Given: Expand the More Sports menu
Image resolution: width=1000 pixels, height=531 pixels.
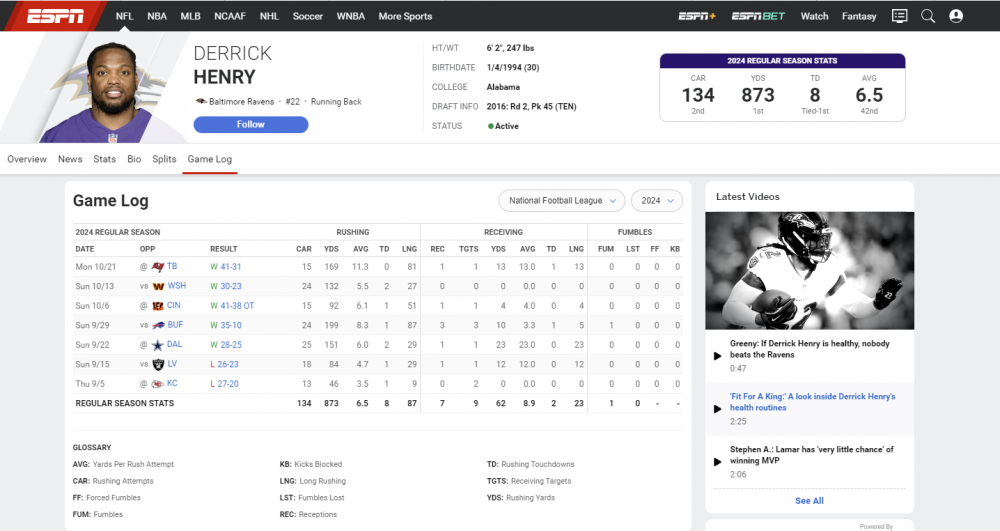Looking at the screenshot, I should click(405, 16).
